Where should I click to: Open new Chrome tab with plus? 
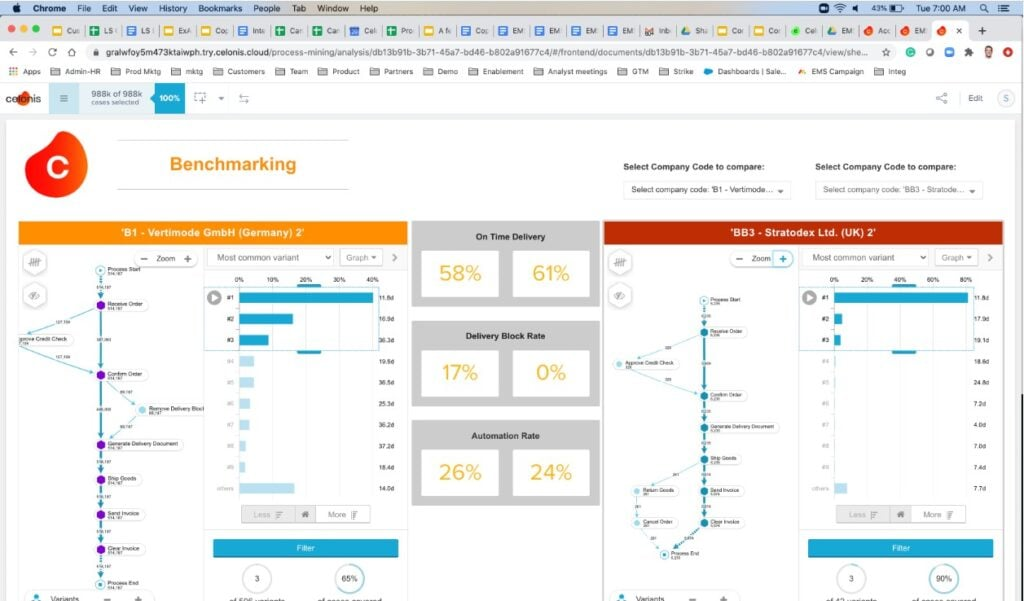[982, 31]
